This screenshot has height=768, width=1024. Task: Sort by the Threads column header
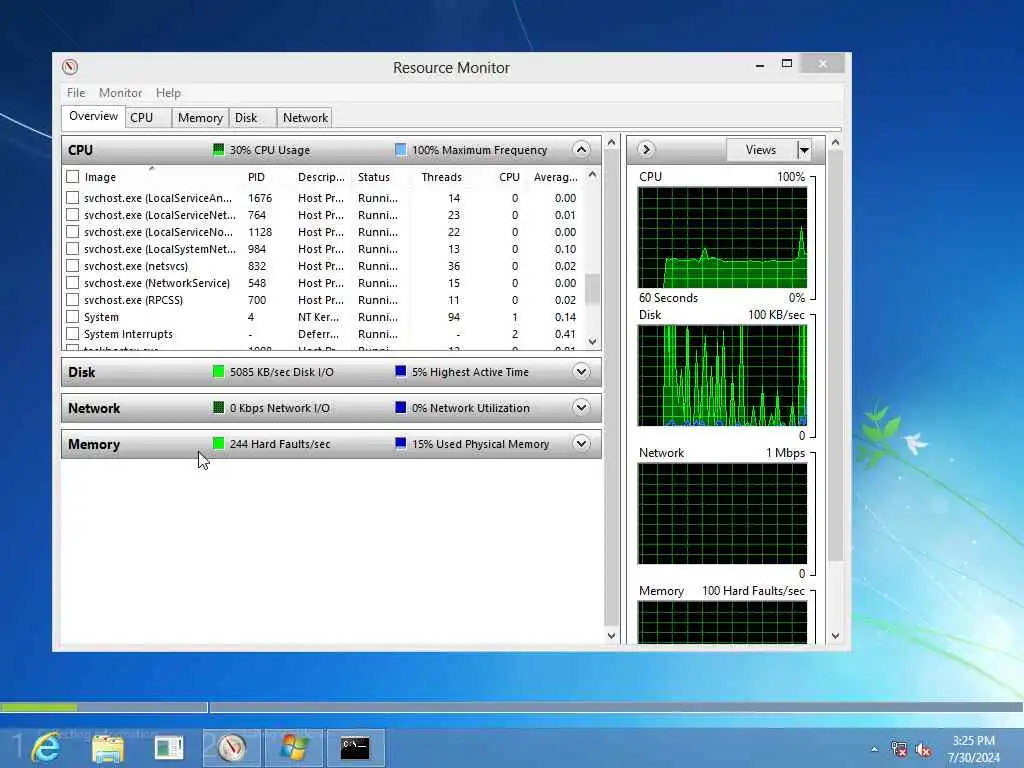[x=441, y=177]
